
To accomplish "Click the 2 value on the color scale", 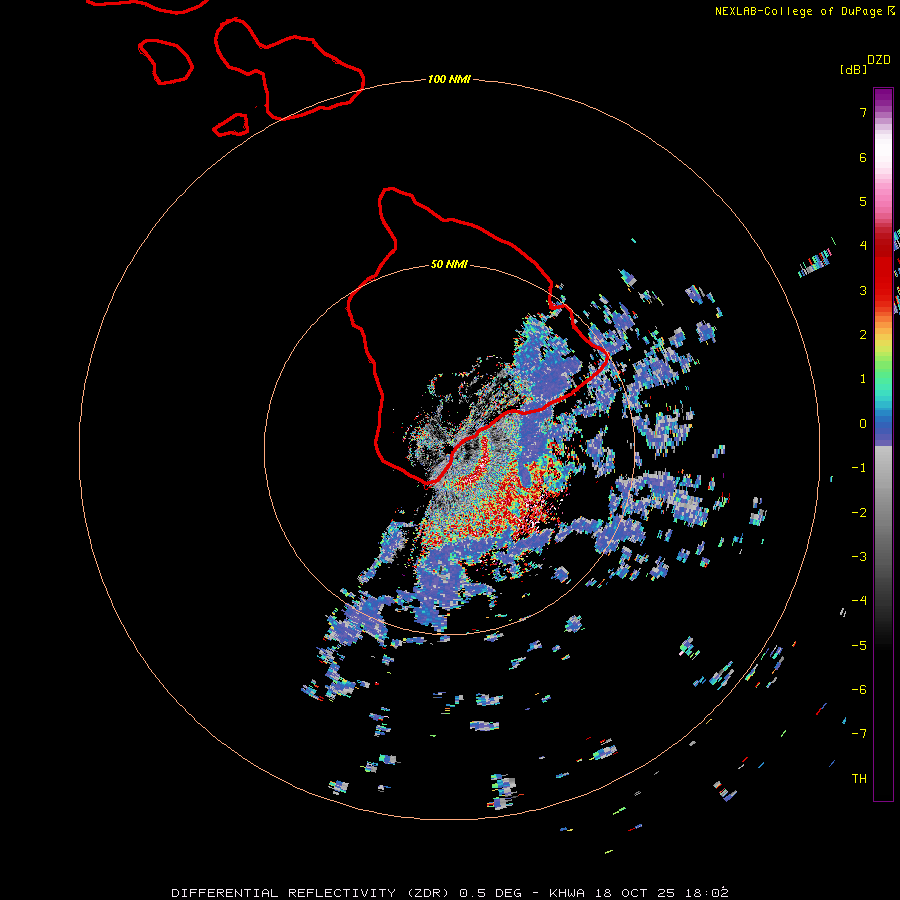I will coord(863,335).
